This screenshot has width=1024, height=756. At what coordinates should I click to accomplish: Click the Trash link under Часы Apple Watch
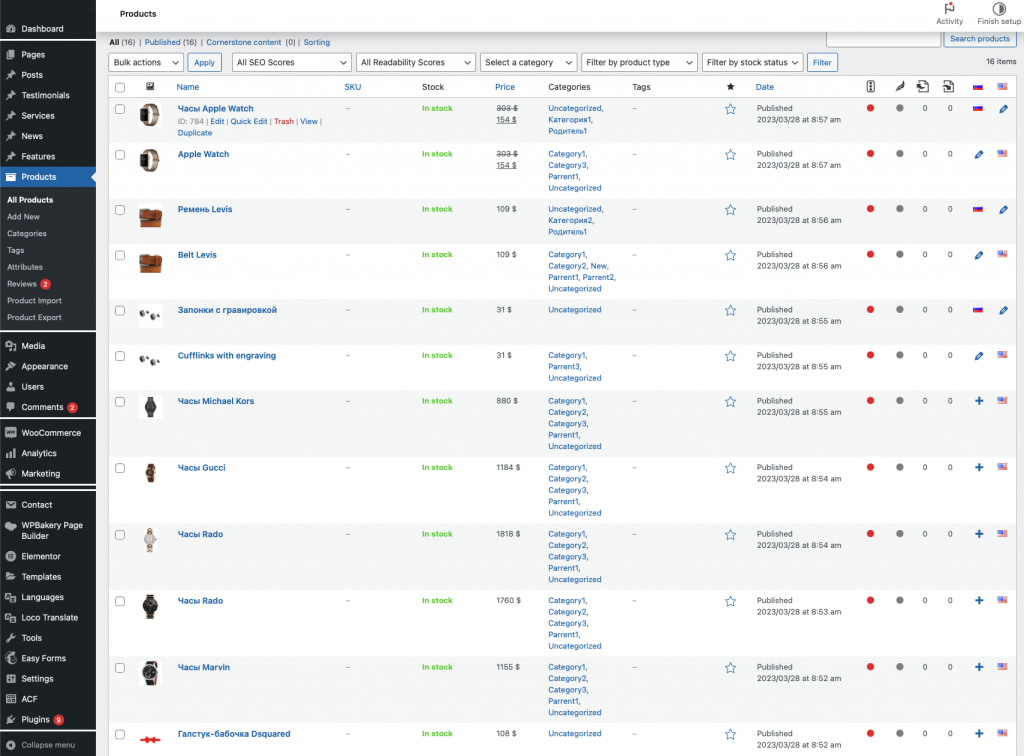[283, 121]
